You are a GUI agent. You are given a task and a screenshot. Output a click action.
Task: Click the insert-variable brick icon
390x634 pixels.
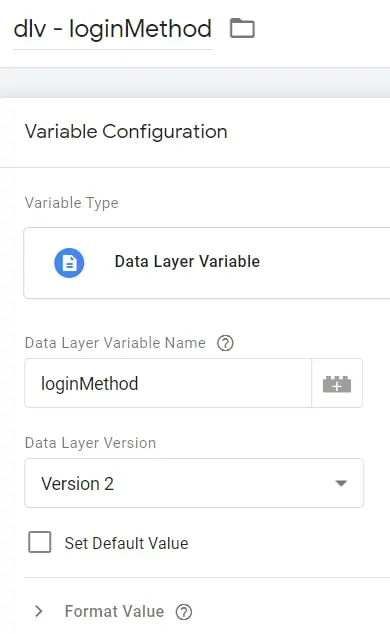pos(337,383)
